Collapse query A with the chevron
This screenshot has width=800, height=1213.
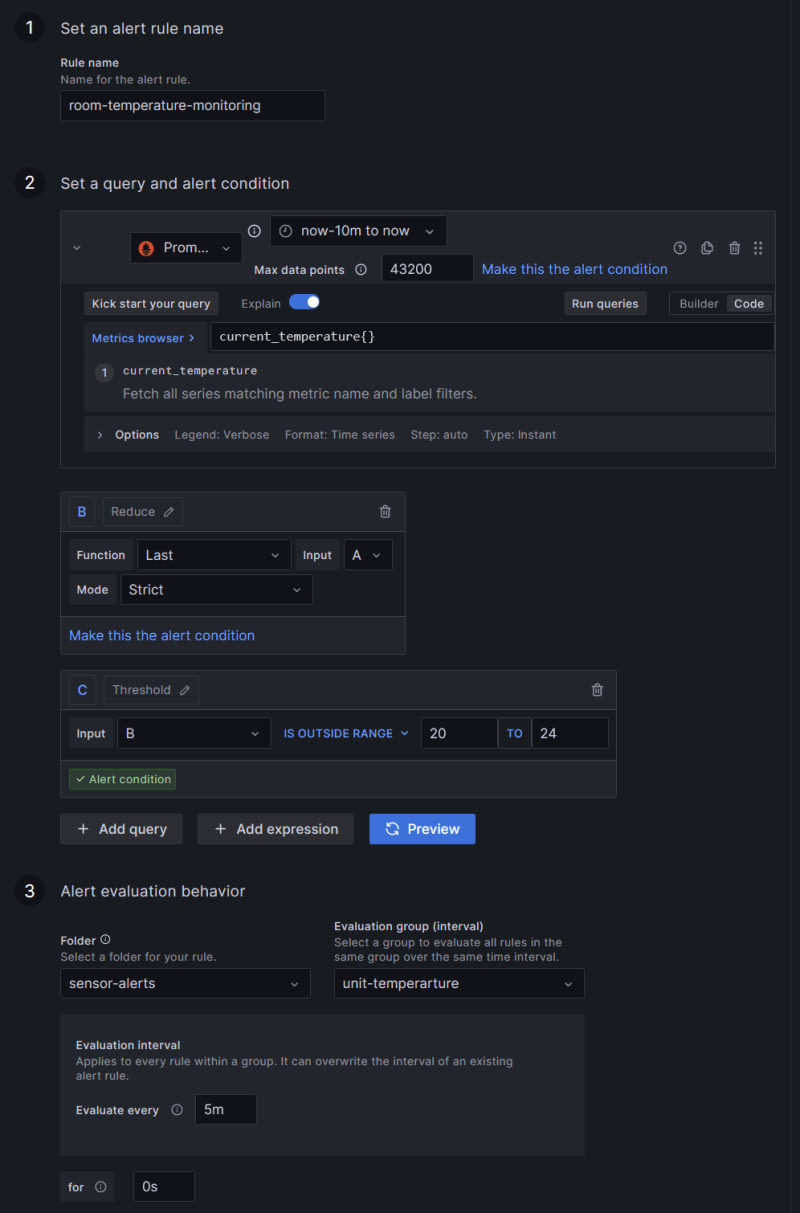(x=77, y=248)
